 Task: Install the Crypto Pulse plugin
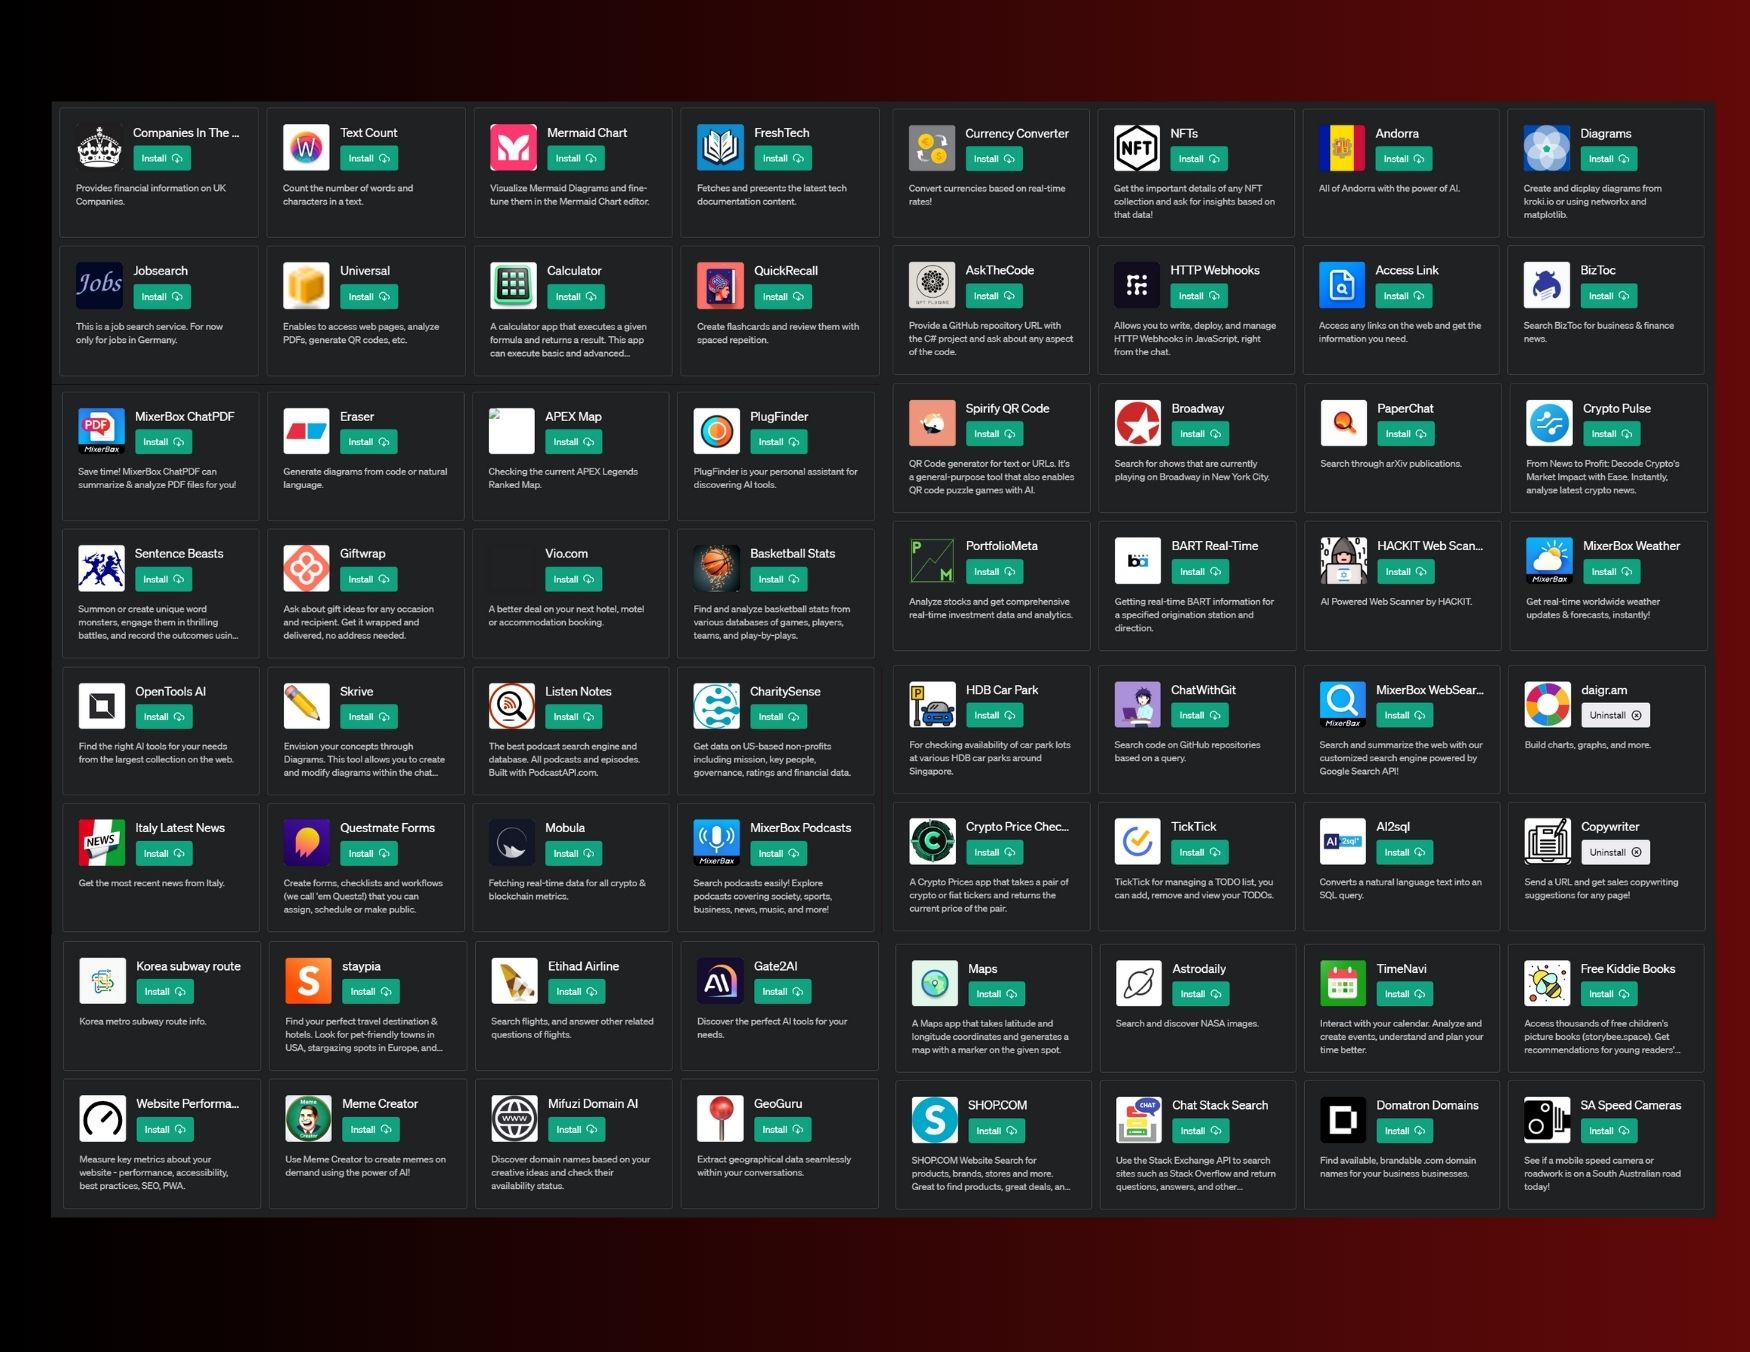click(1612, 434)
